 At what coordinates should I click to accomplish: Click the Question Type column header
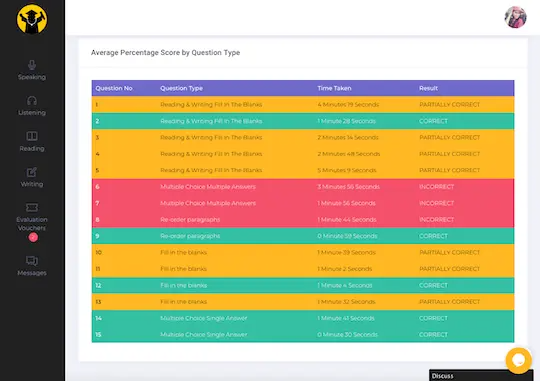[181, 88]
